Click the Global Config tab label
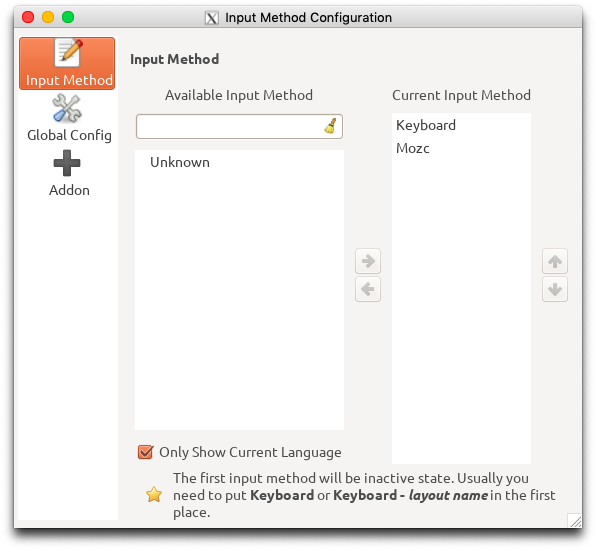 click(69, 135)
